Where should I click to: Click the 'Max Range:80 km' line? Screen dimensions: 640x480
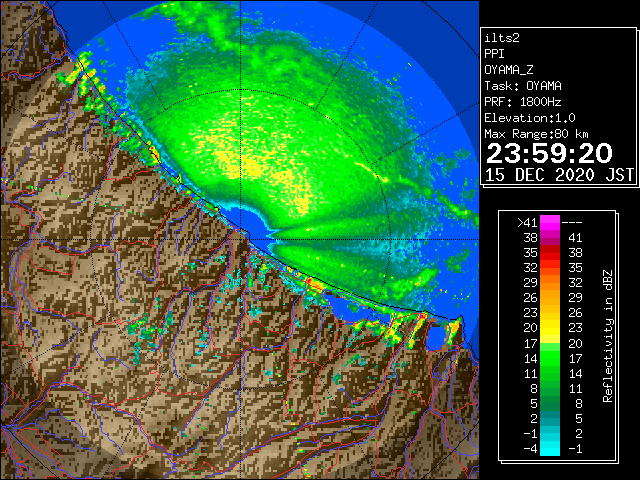click(x=536, y=134)
